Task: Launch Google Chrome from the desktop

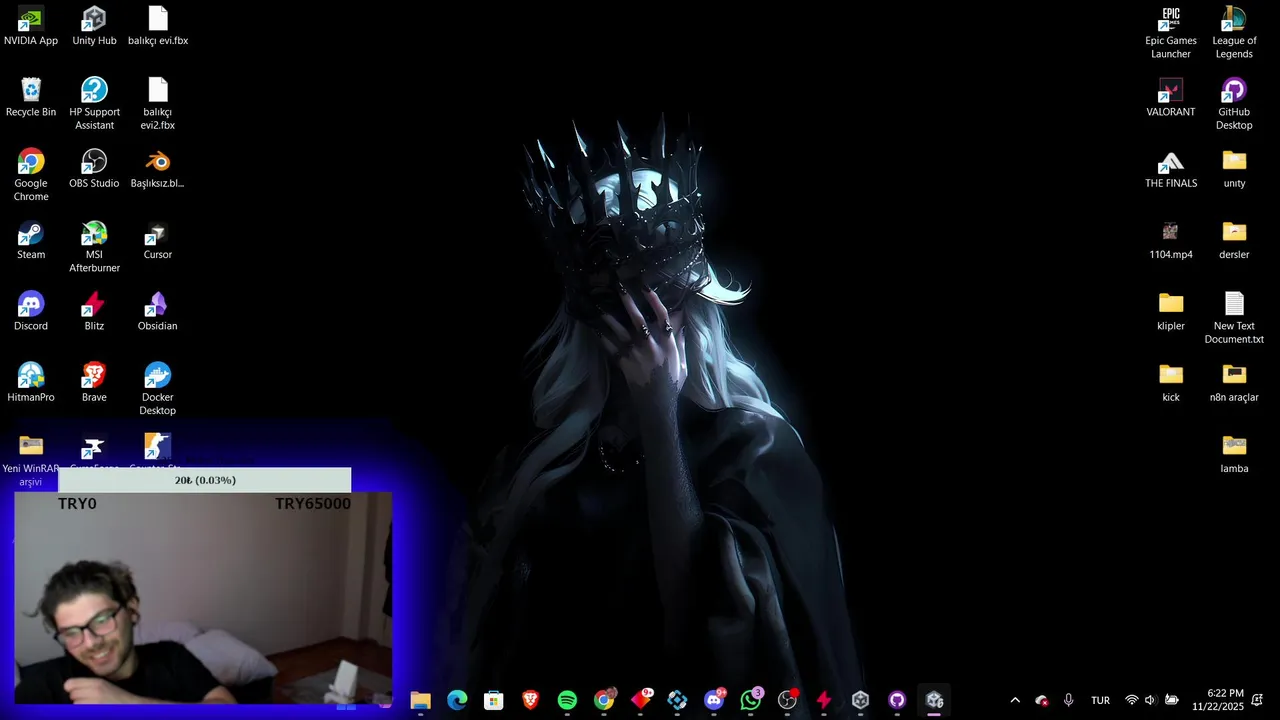Action: (x=31, y=175)
